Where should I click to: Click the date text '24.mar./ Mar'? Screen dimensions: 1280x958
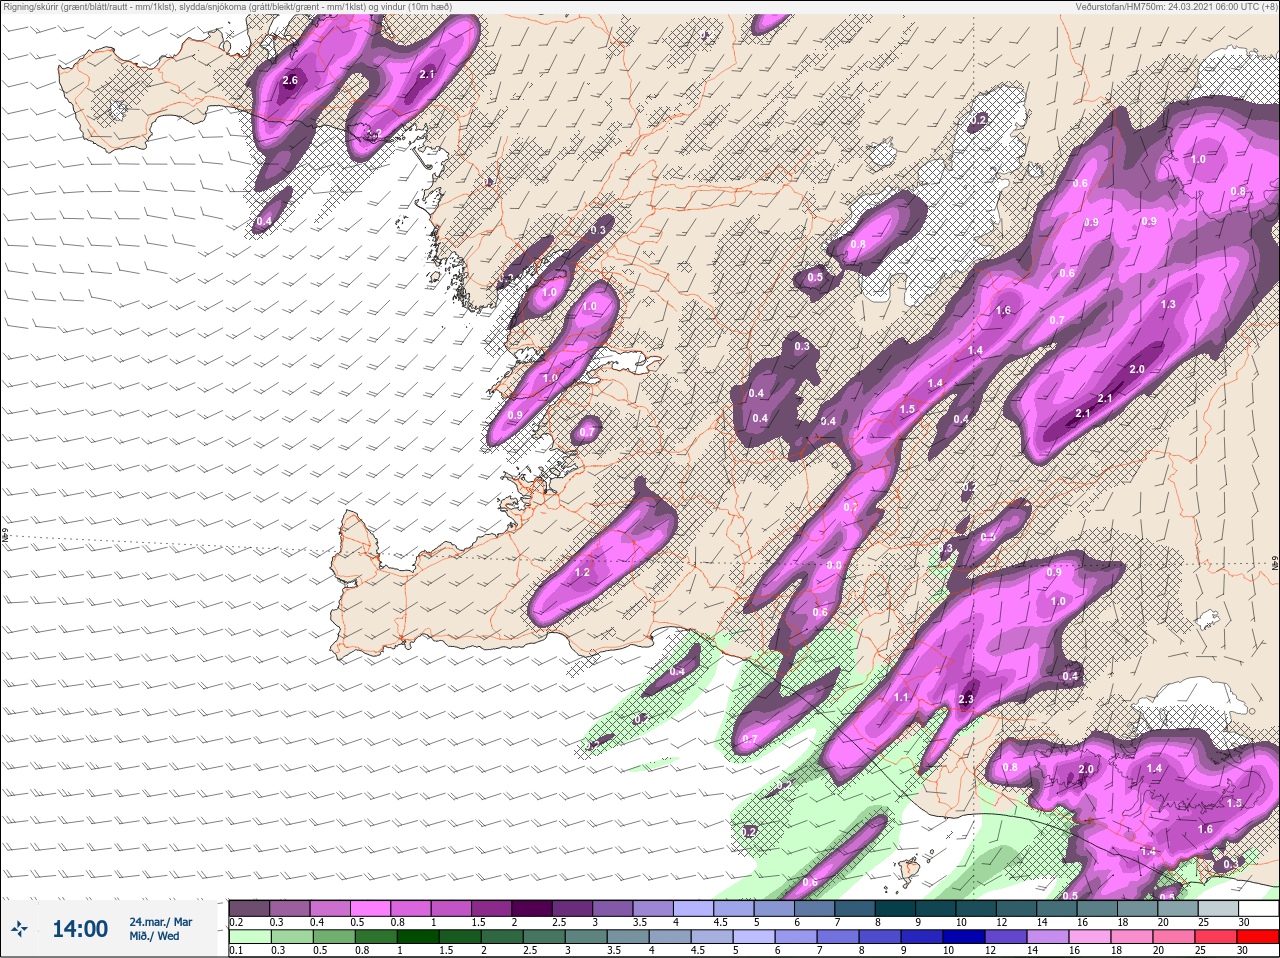[x=160, y=922]
